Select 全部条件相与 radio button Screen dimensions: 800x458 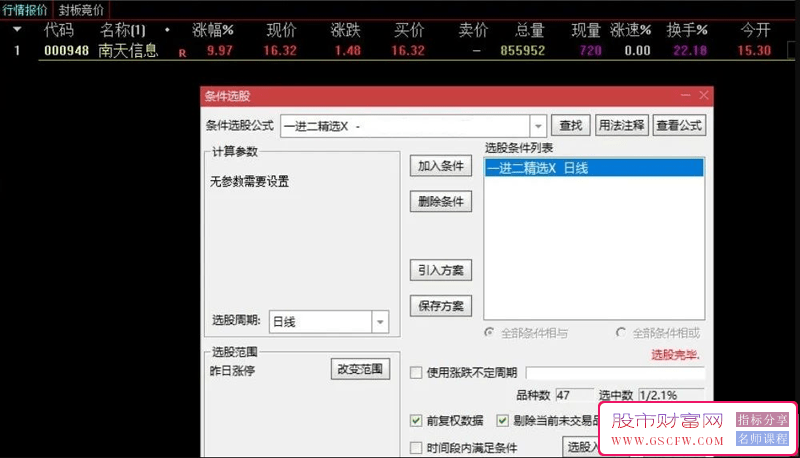click(x=489, y=333)
